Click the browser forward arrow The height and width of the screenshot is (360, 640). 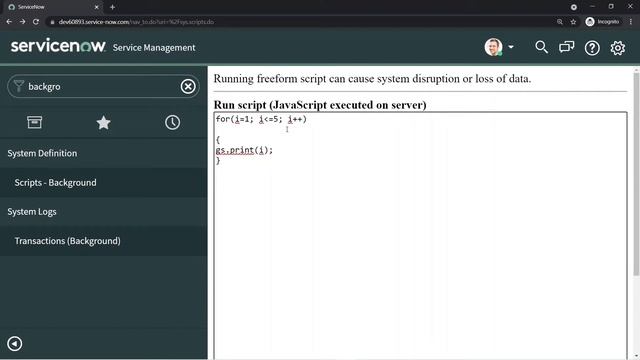22,22
